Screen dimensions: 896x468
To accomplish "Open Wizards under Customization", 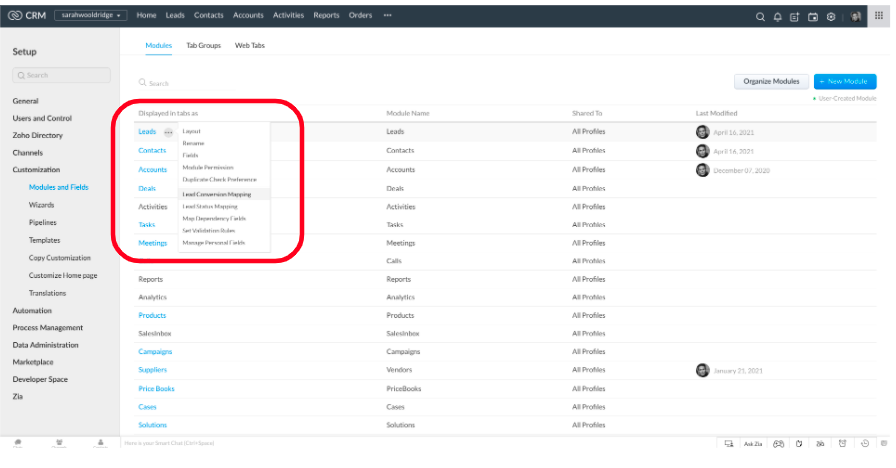I will coord(42,205).
